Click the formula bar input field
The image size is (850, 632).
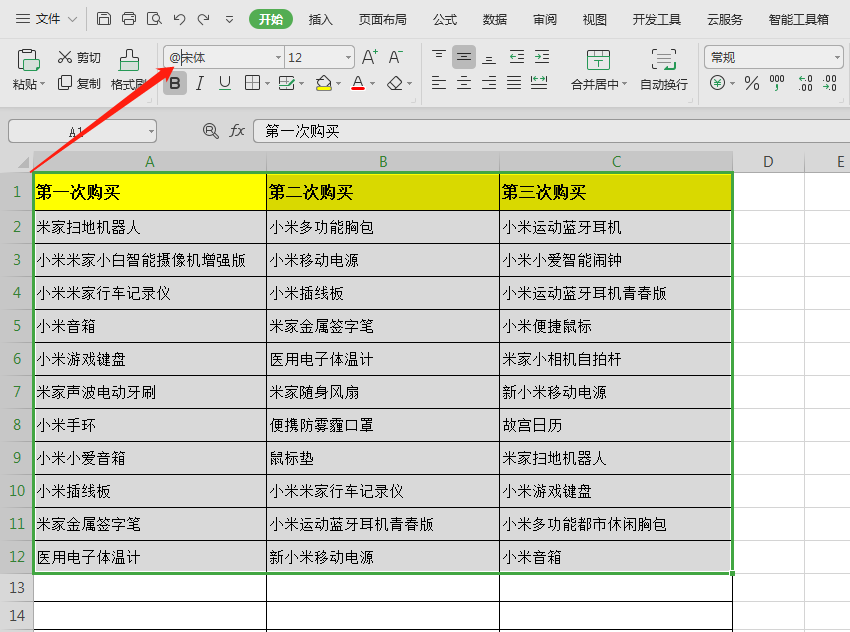(552, 131)
